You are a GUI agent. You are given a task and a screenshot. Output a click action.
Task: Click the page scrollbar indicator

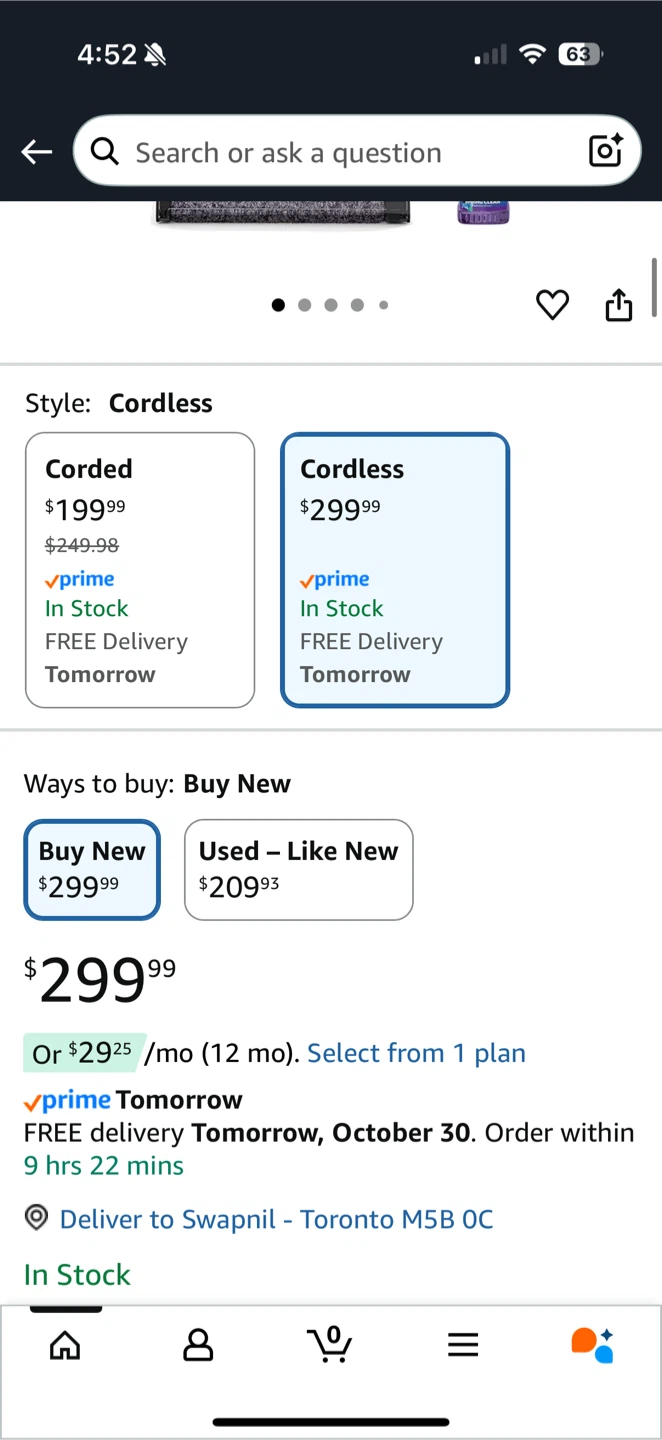point(655,288)
